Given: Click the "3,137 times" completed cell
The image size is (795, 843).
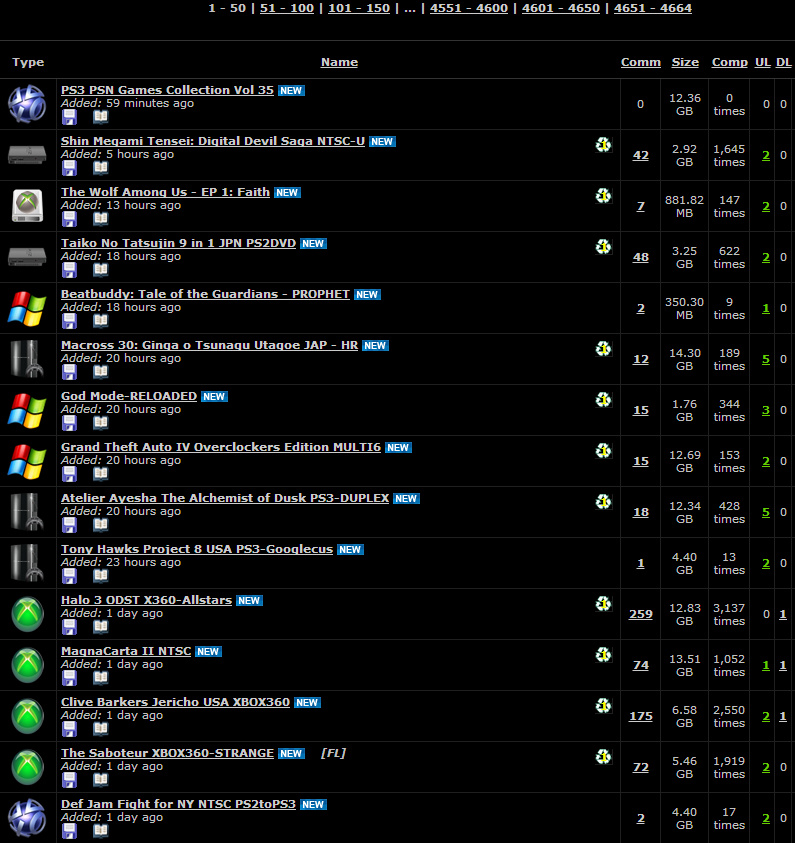Looking at the screenshot, I should (x=729, y=615).
